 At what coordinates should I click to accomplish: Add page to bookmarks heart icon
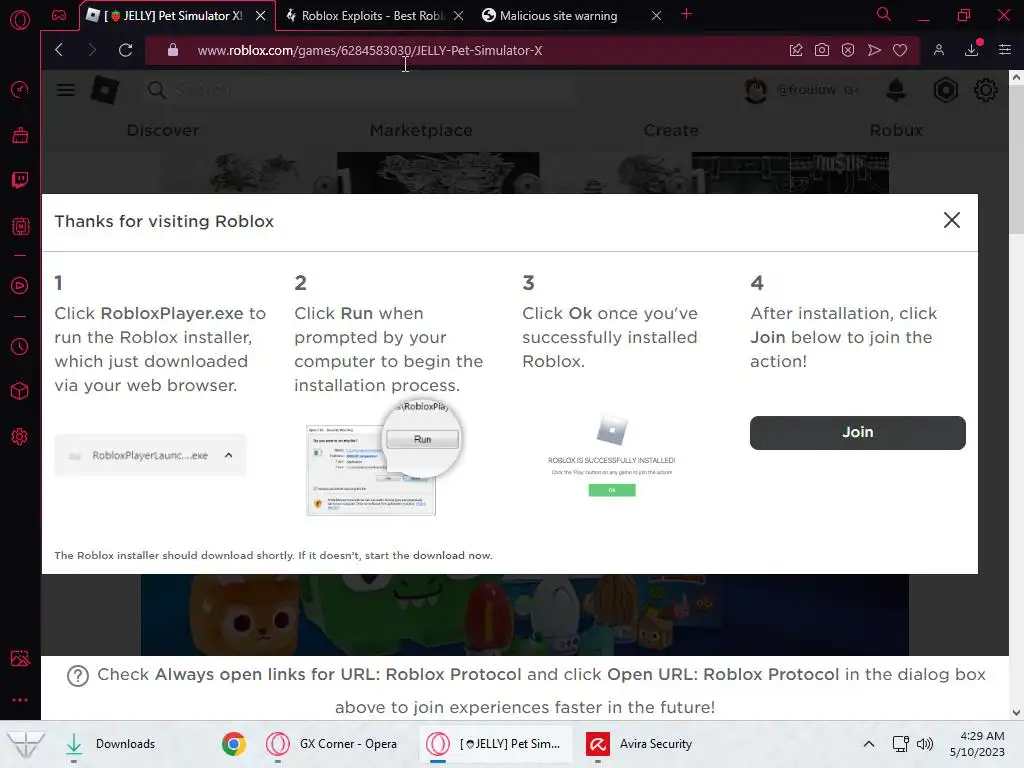click(x=900, y=50)
